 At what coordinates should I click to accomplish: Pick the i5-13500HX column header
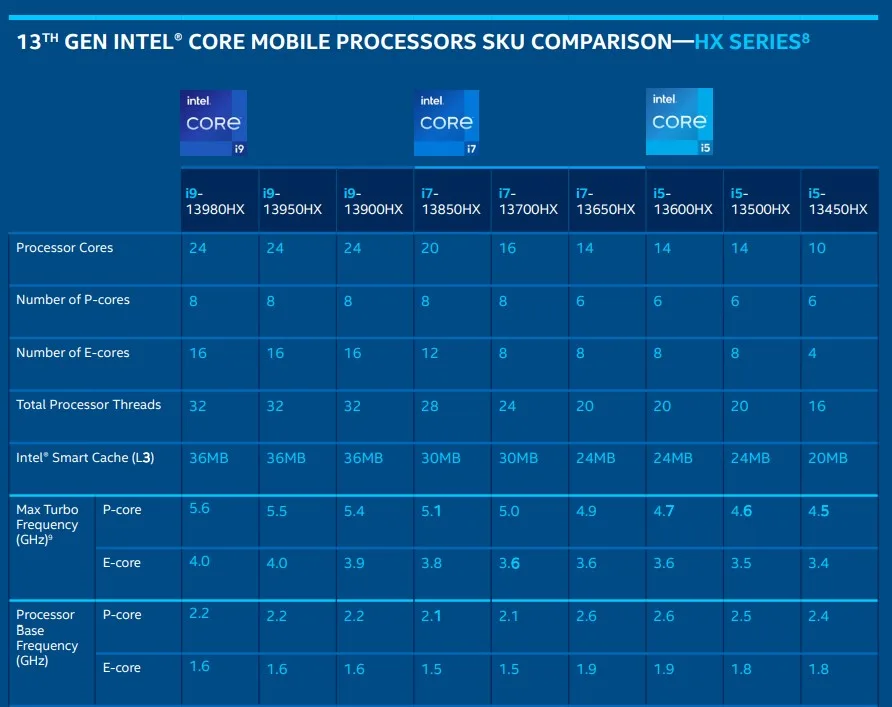point(761,201)
